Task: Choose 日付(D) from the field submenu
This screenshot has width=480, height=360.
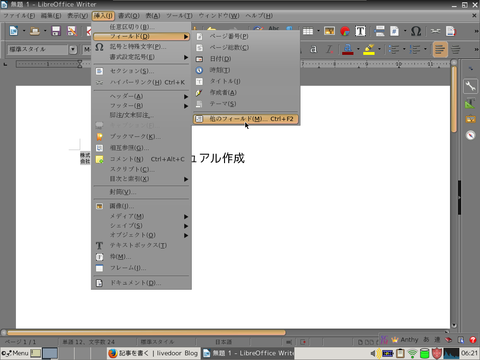Action: [x=246, y=59]
